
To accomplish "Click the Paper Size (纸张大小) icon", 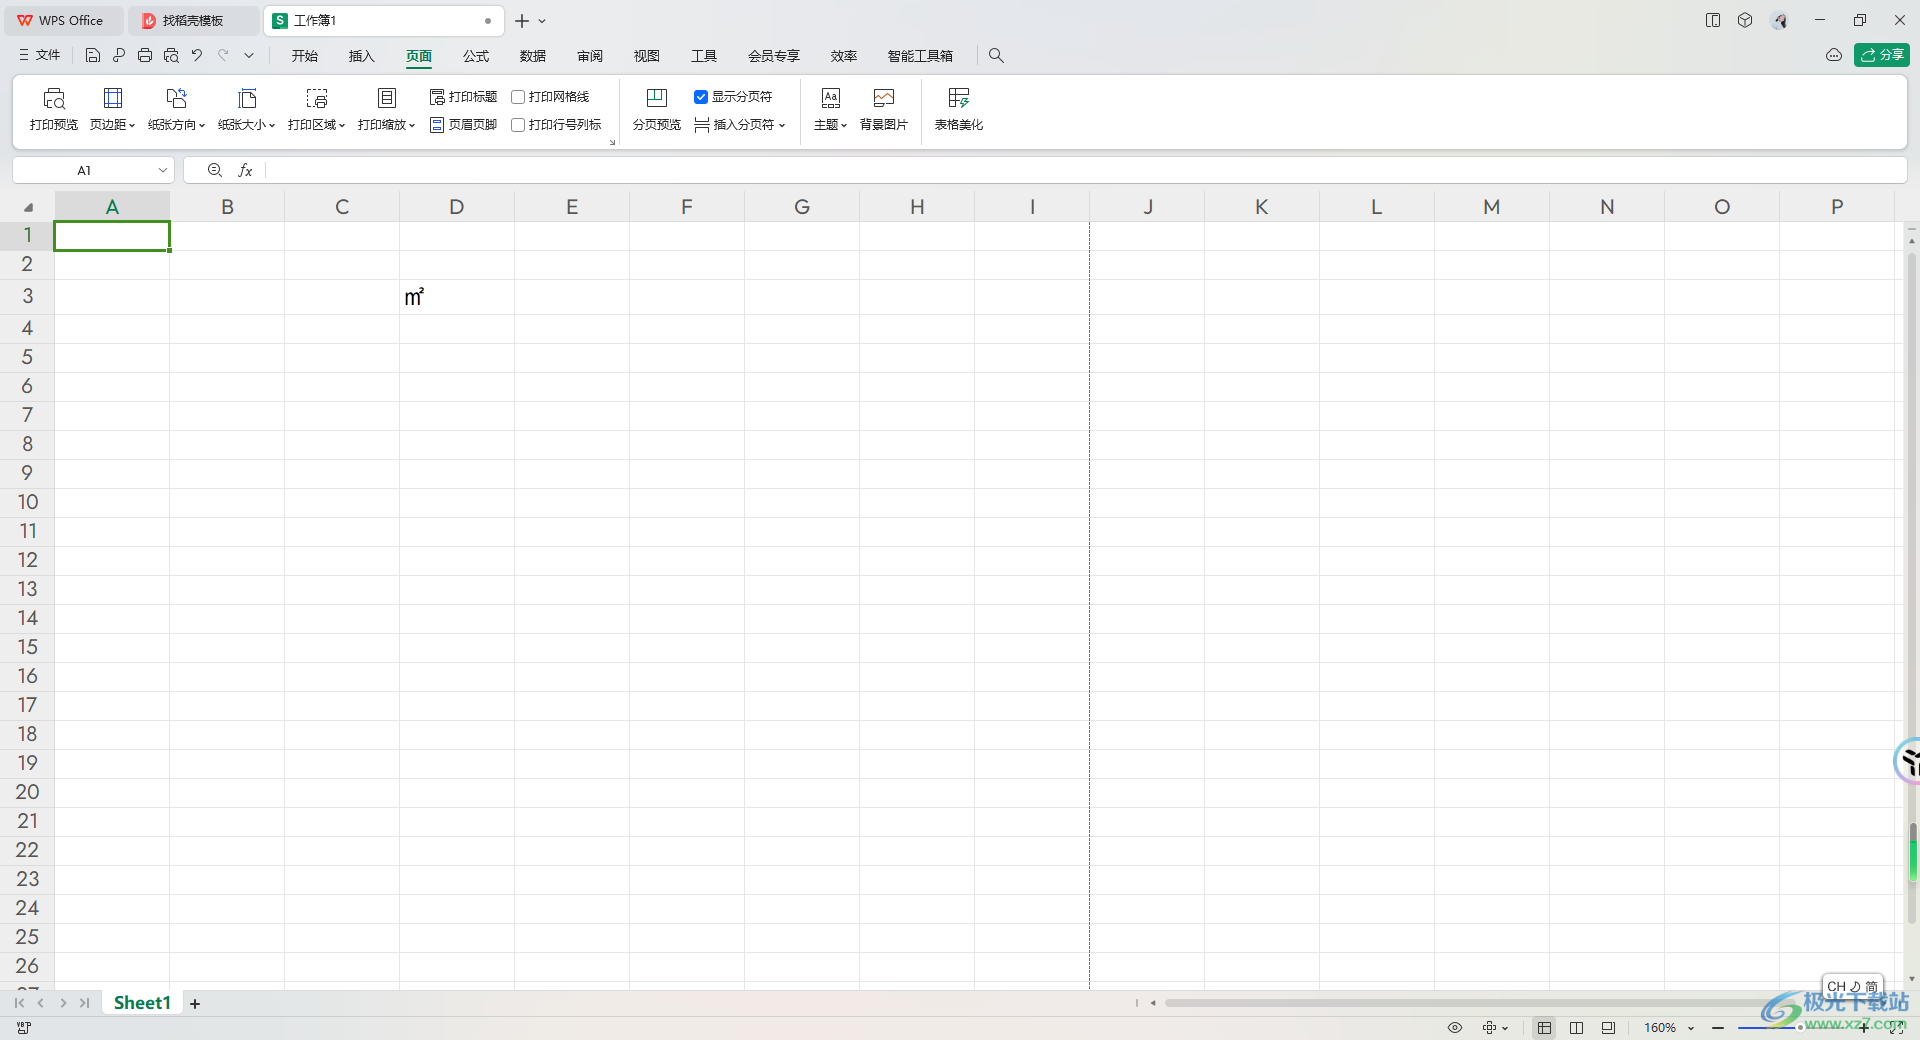I will pos(247,98).
